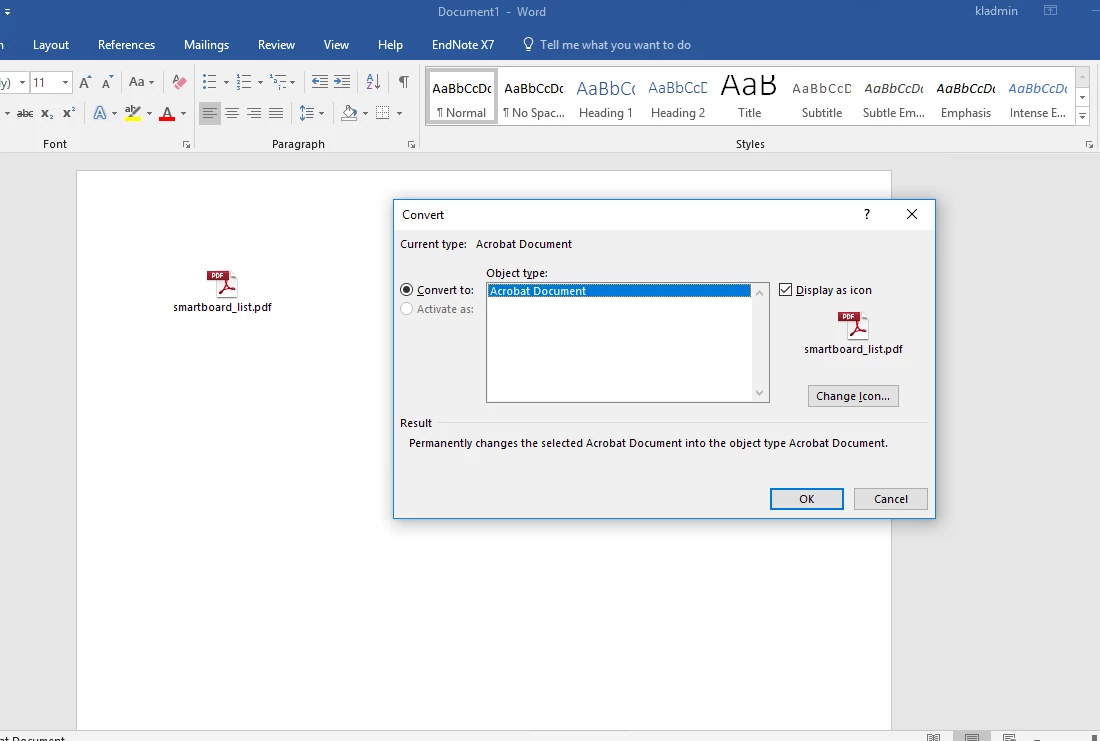Screen dimensions: 1100x741
Task: Clear all formatting eraser icon
Action: [179, 82]
